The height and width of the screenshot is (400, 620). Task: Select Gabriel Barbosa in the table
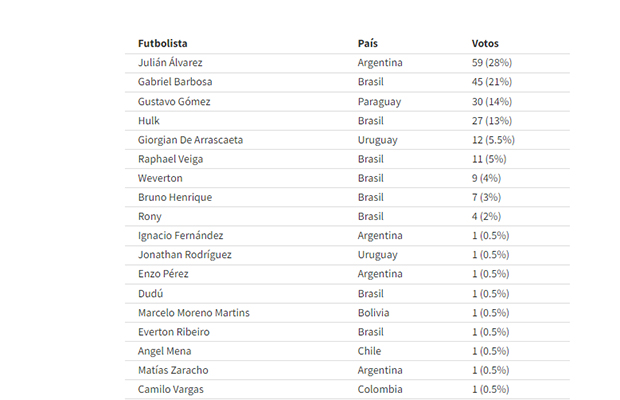[174, 82]
